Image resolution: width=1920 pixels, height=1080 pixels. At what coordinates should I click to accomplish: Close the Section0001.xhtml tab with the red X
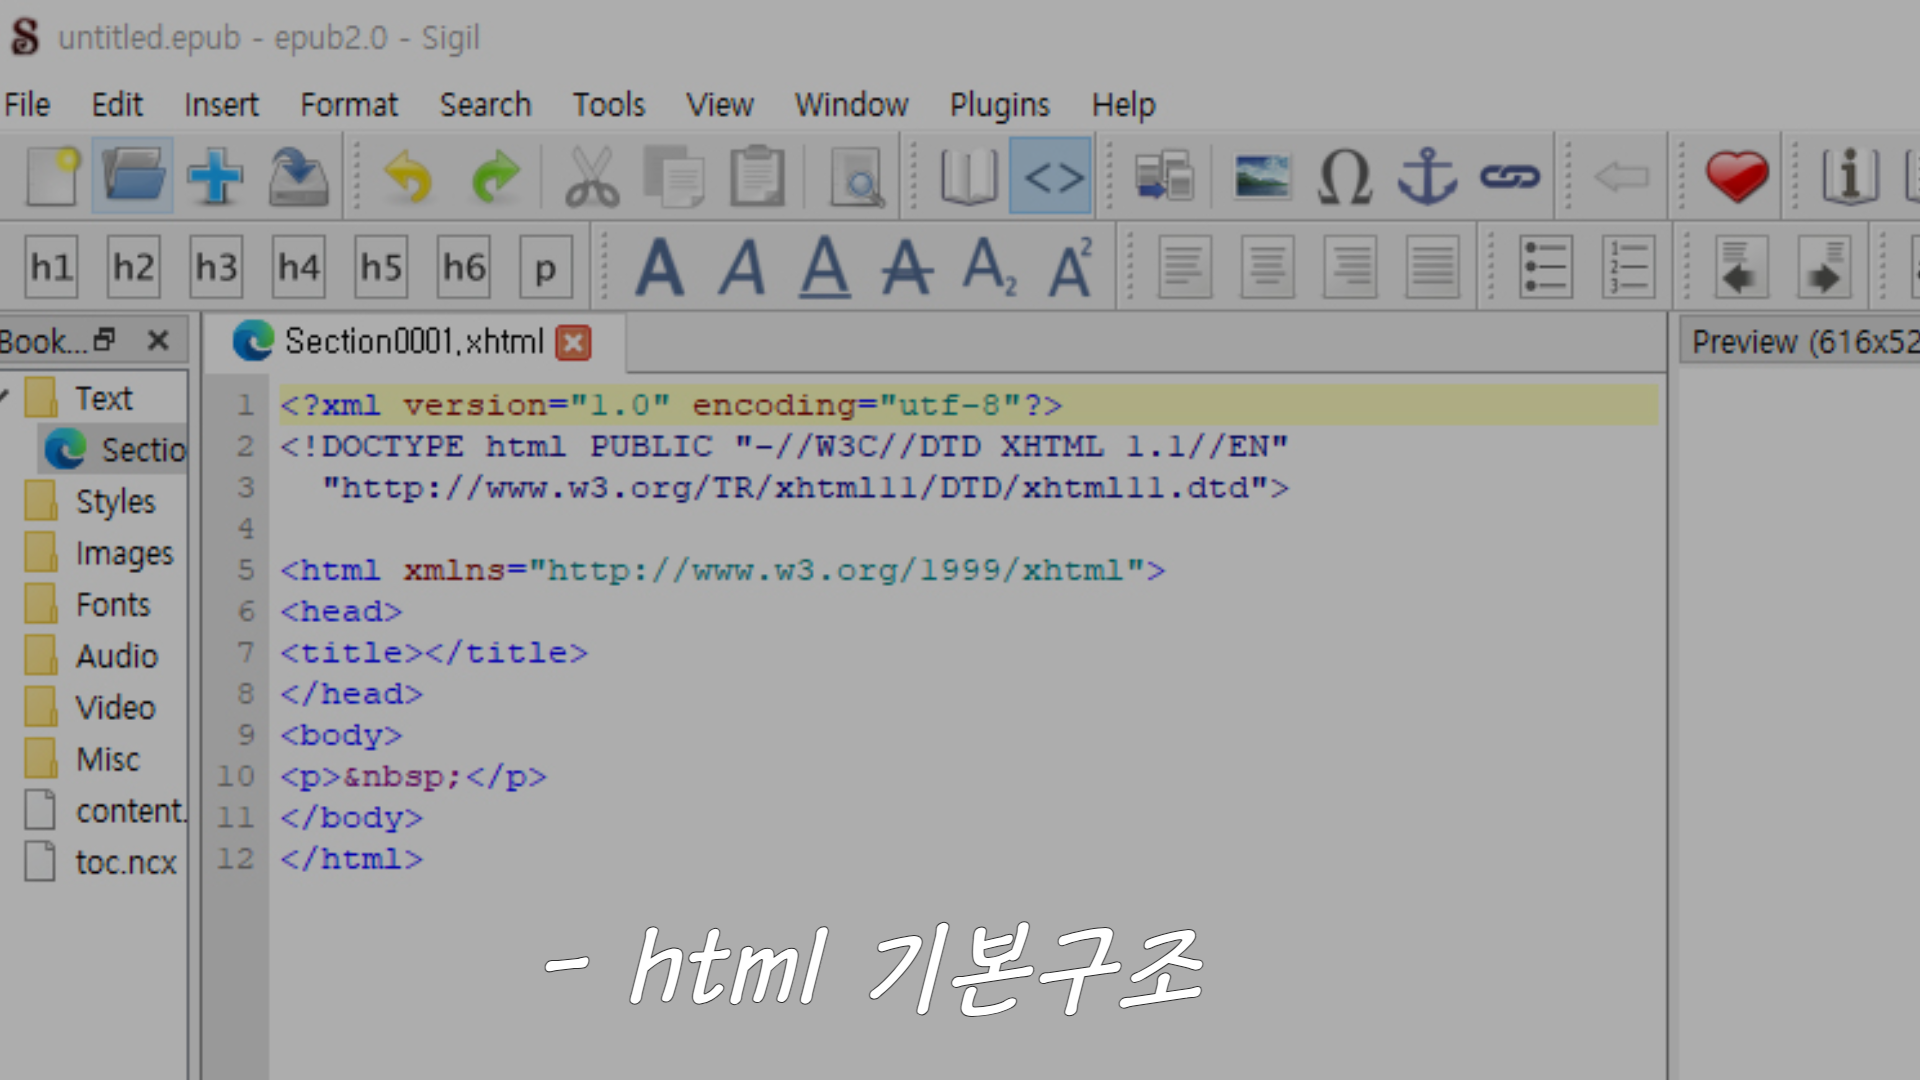coord(574,343)
